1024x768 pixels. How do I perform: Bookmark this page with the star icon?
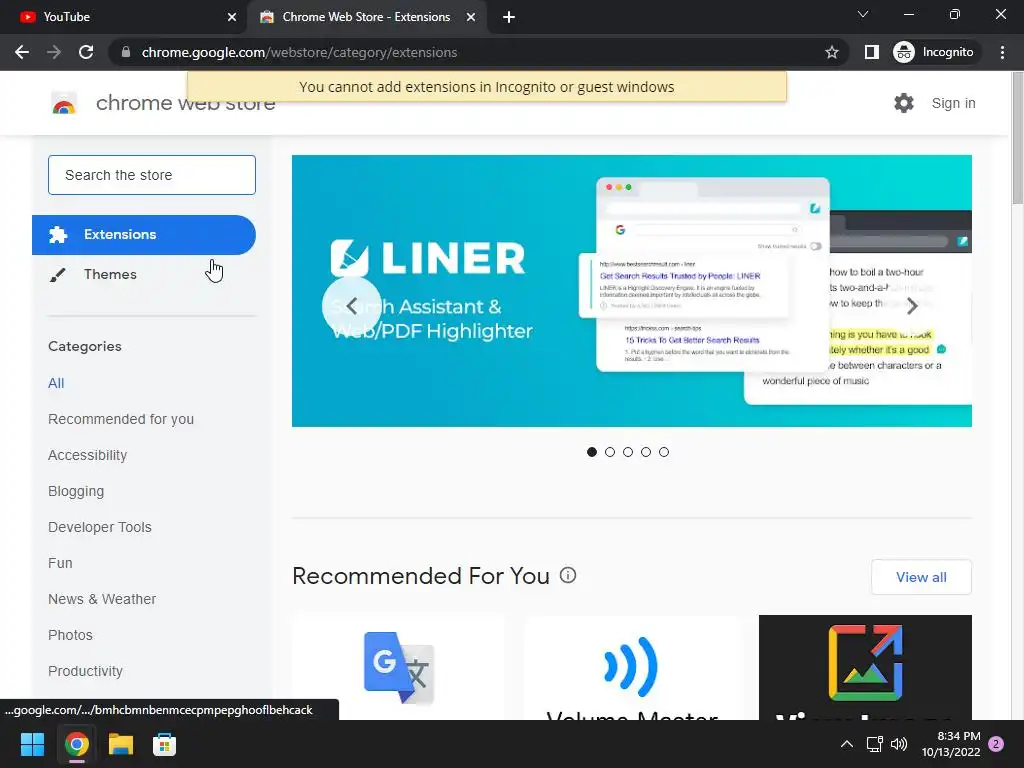[x=831, y=52]
